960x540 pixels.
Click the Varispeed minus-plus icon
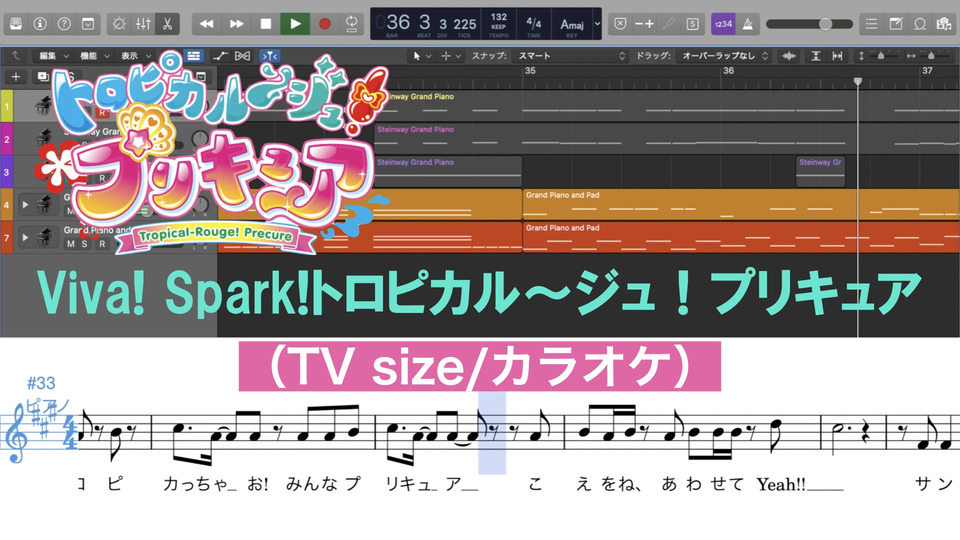(x=644, y=24)
